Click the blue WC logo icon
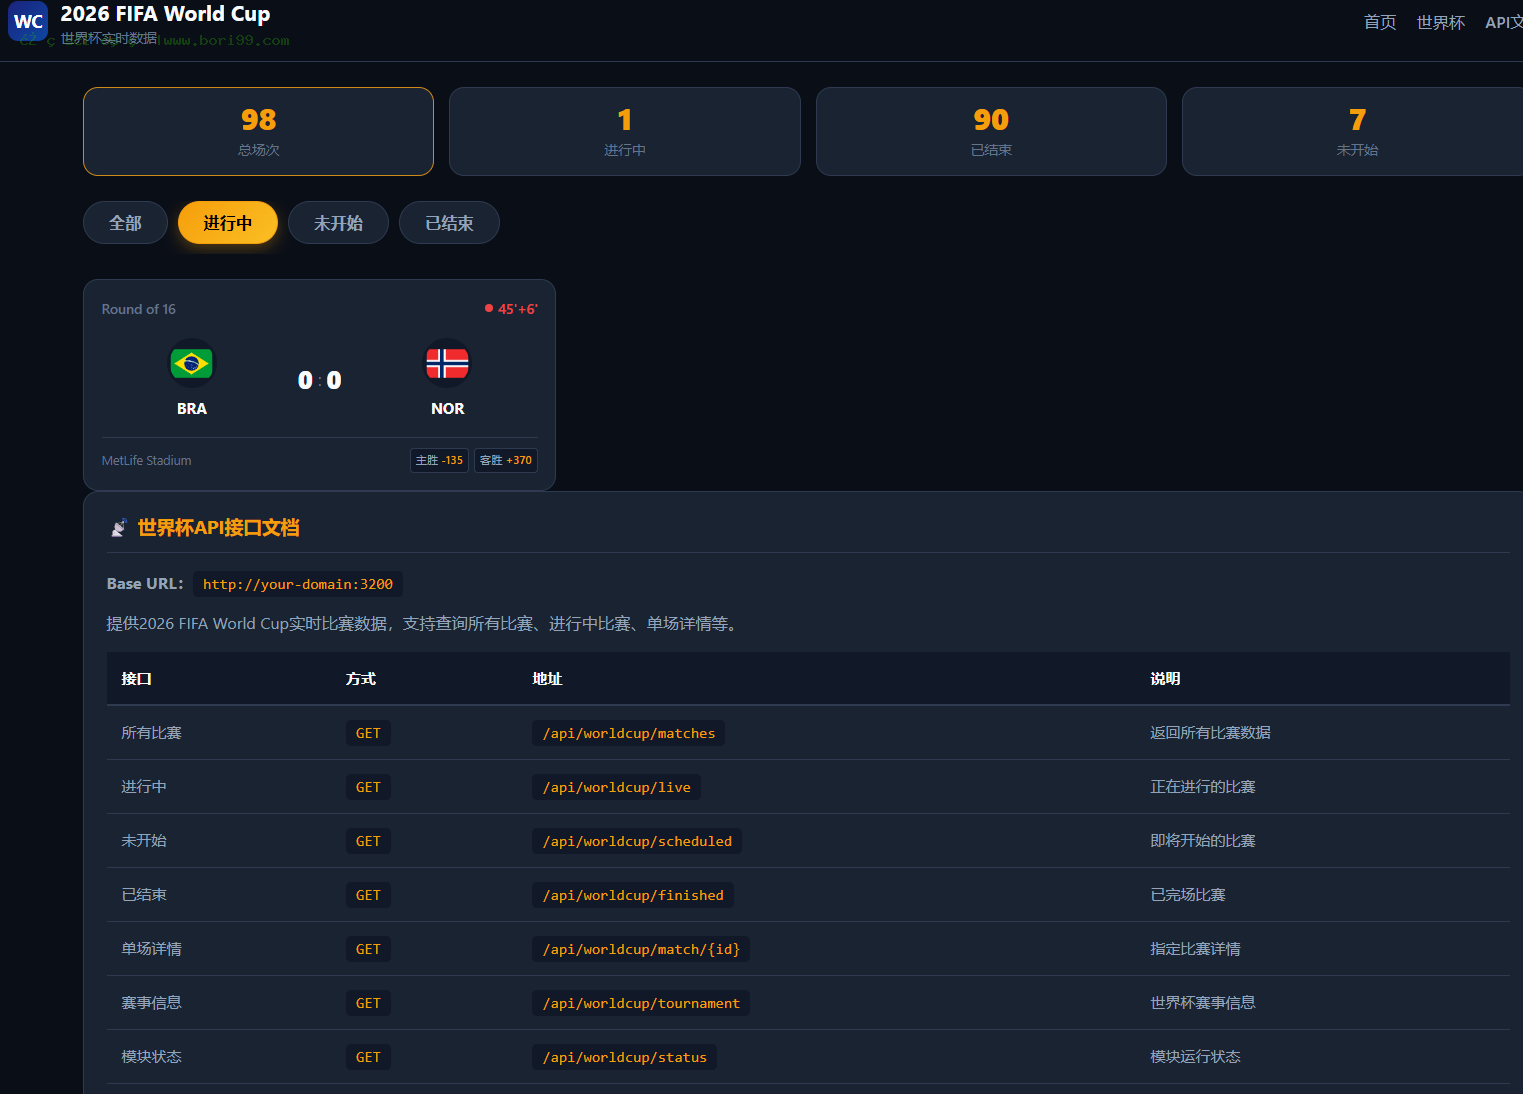This screenshot has height=1094, width=1523. (28, 21)
